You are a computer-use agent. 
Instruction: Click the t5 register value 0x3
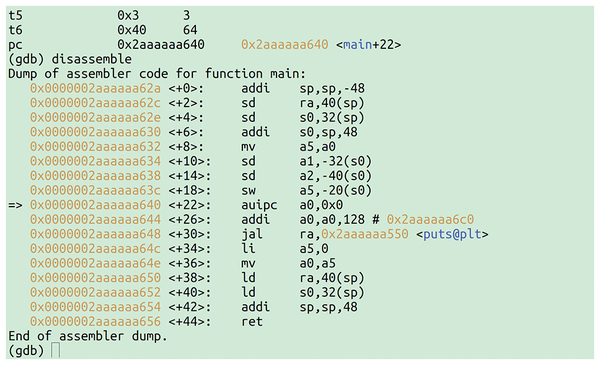click(128, 15)
